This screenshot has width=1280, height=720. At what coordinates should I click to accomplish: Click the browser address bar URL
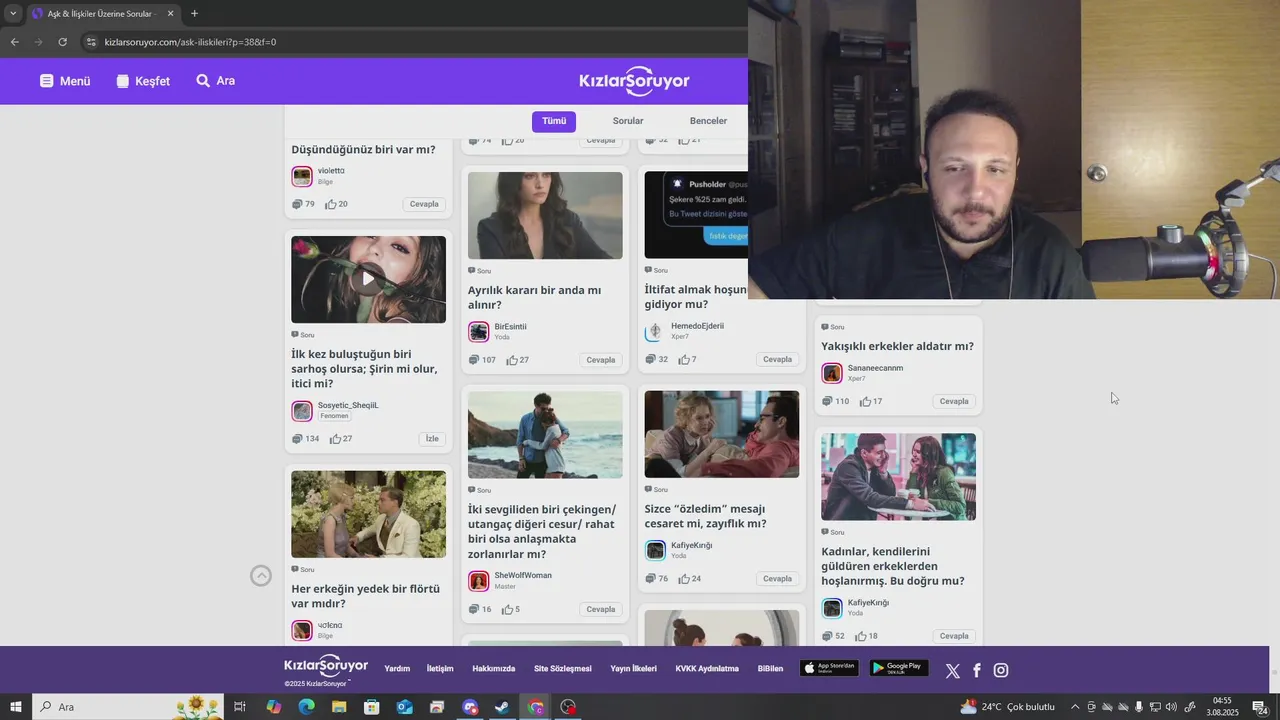190,42
